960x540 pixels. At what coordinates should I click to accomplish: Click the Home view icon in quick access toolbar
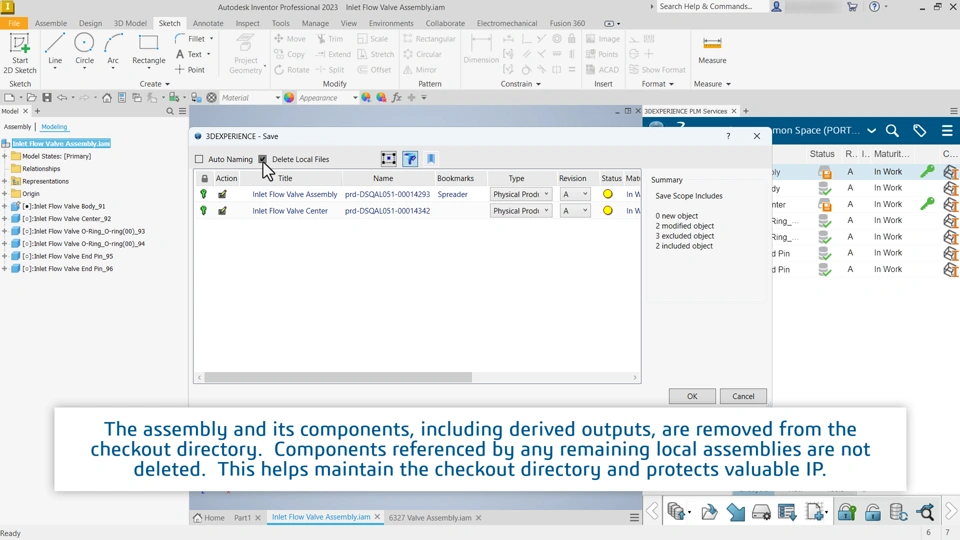click(107, 97)
